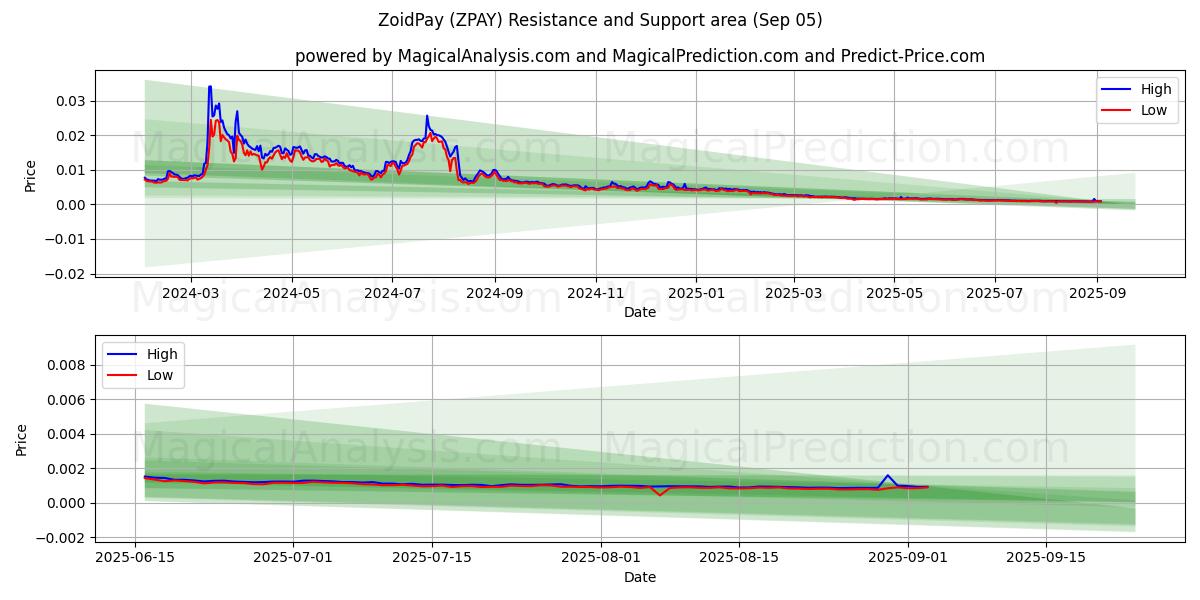Click the '0.02' price tick on top chart
This screenshot has height=600, width=1200.
(73, 135)
